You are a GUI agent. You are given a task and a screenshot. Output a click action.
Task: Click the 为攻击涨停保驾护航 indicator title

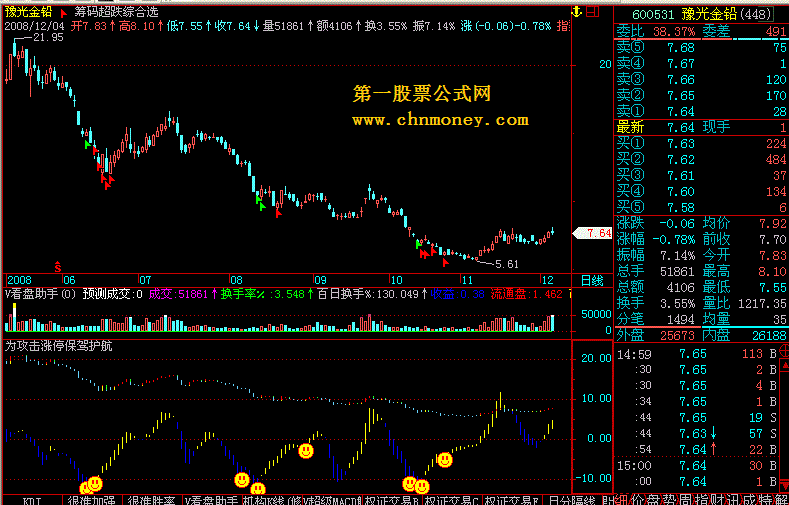click(x=59, y=346)
